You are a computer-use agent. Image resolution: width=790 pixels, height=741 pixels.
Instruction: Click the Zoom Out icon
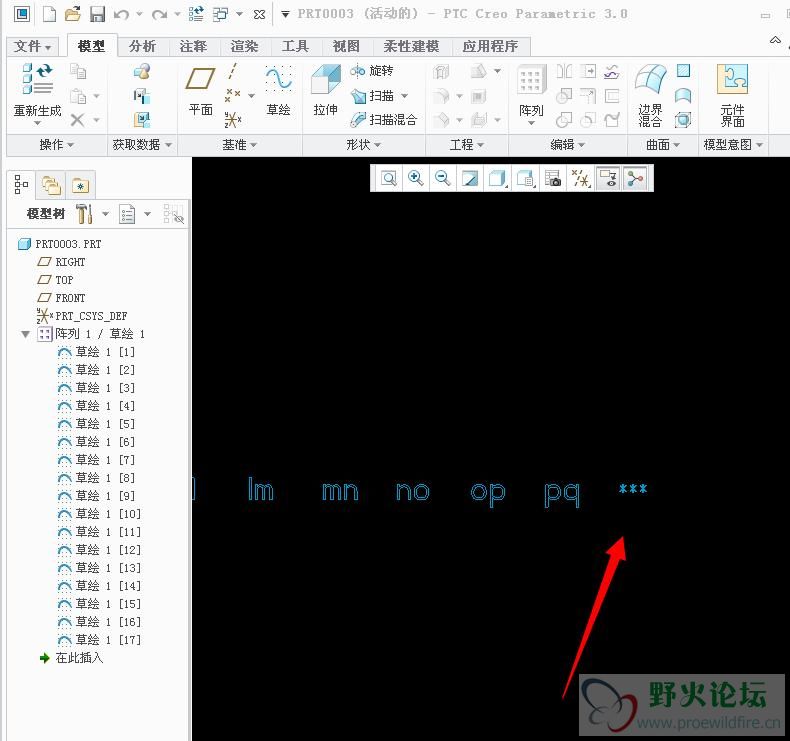[x=443, y=178]
